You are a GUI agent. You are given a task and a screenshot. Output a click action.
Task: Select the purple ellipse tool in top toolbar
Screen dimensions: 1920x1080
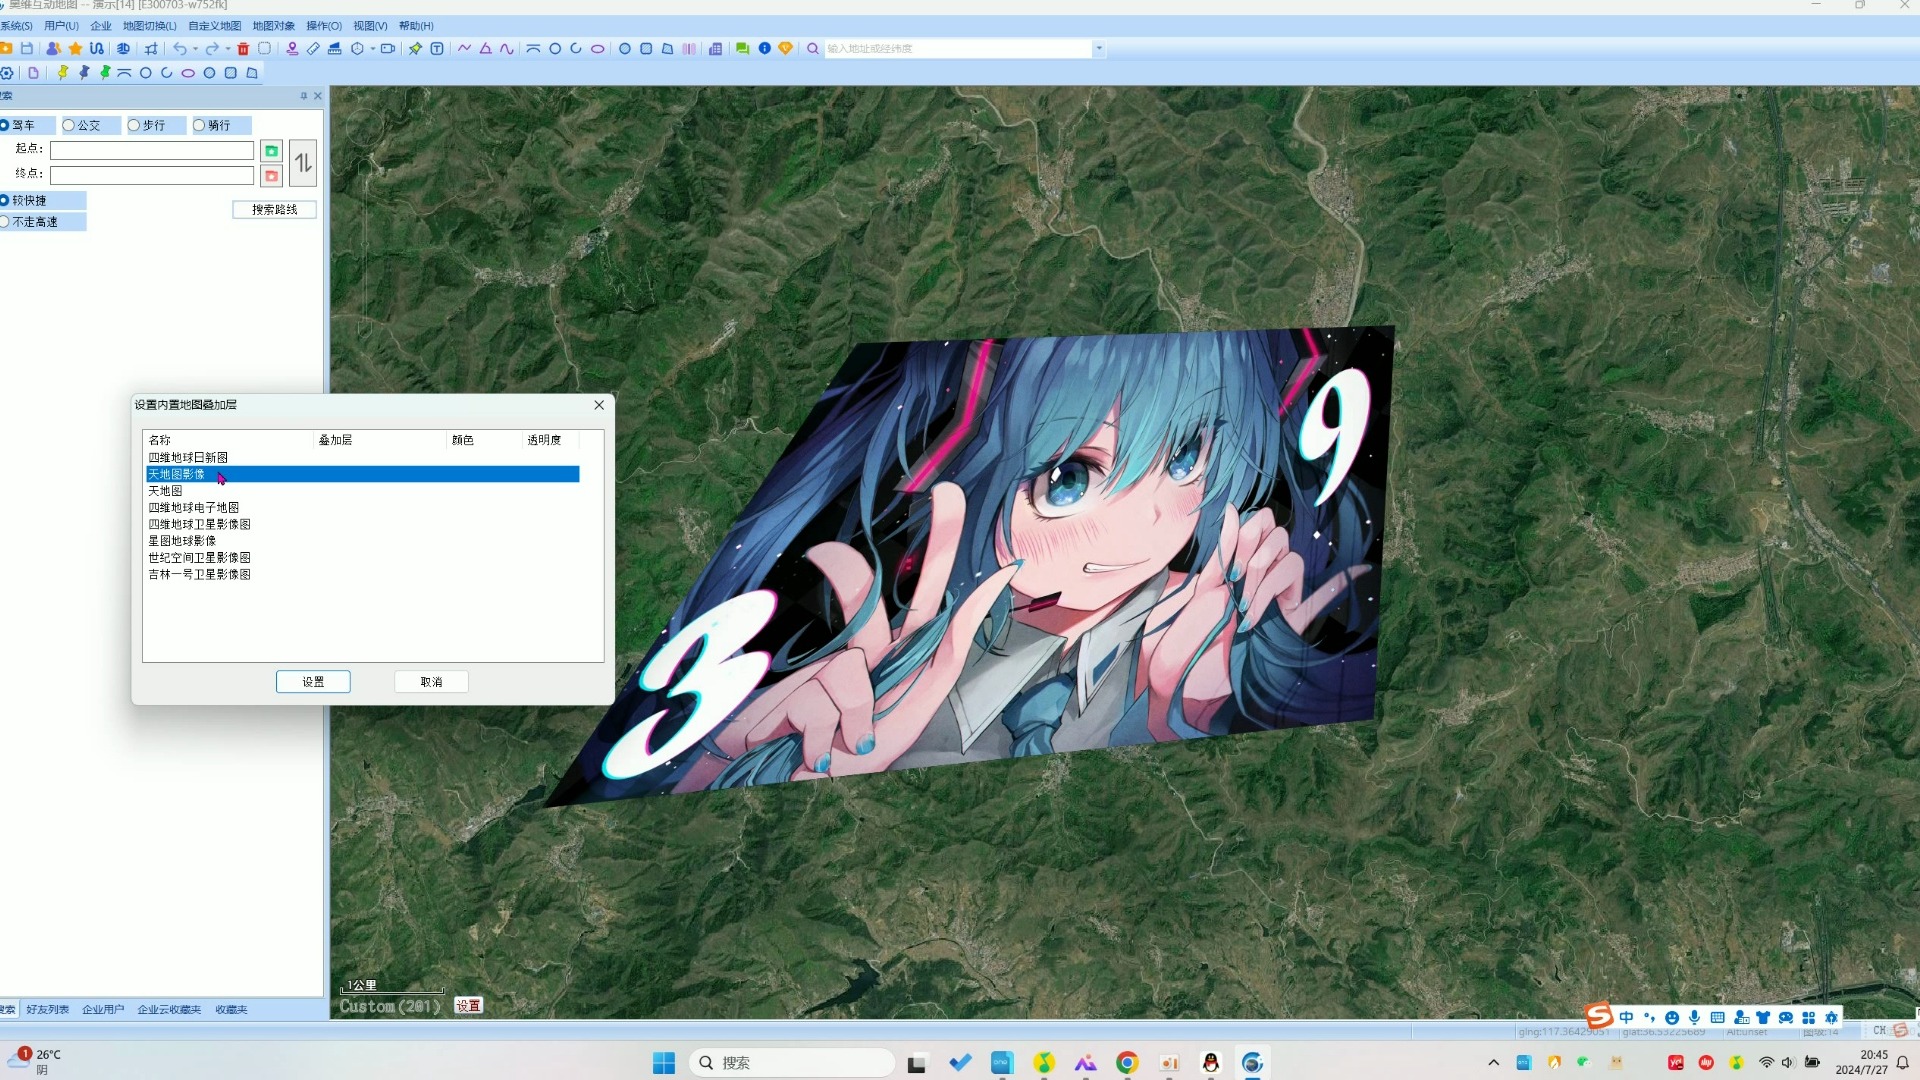(598, 48)
